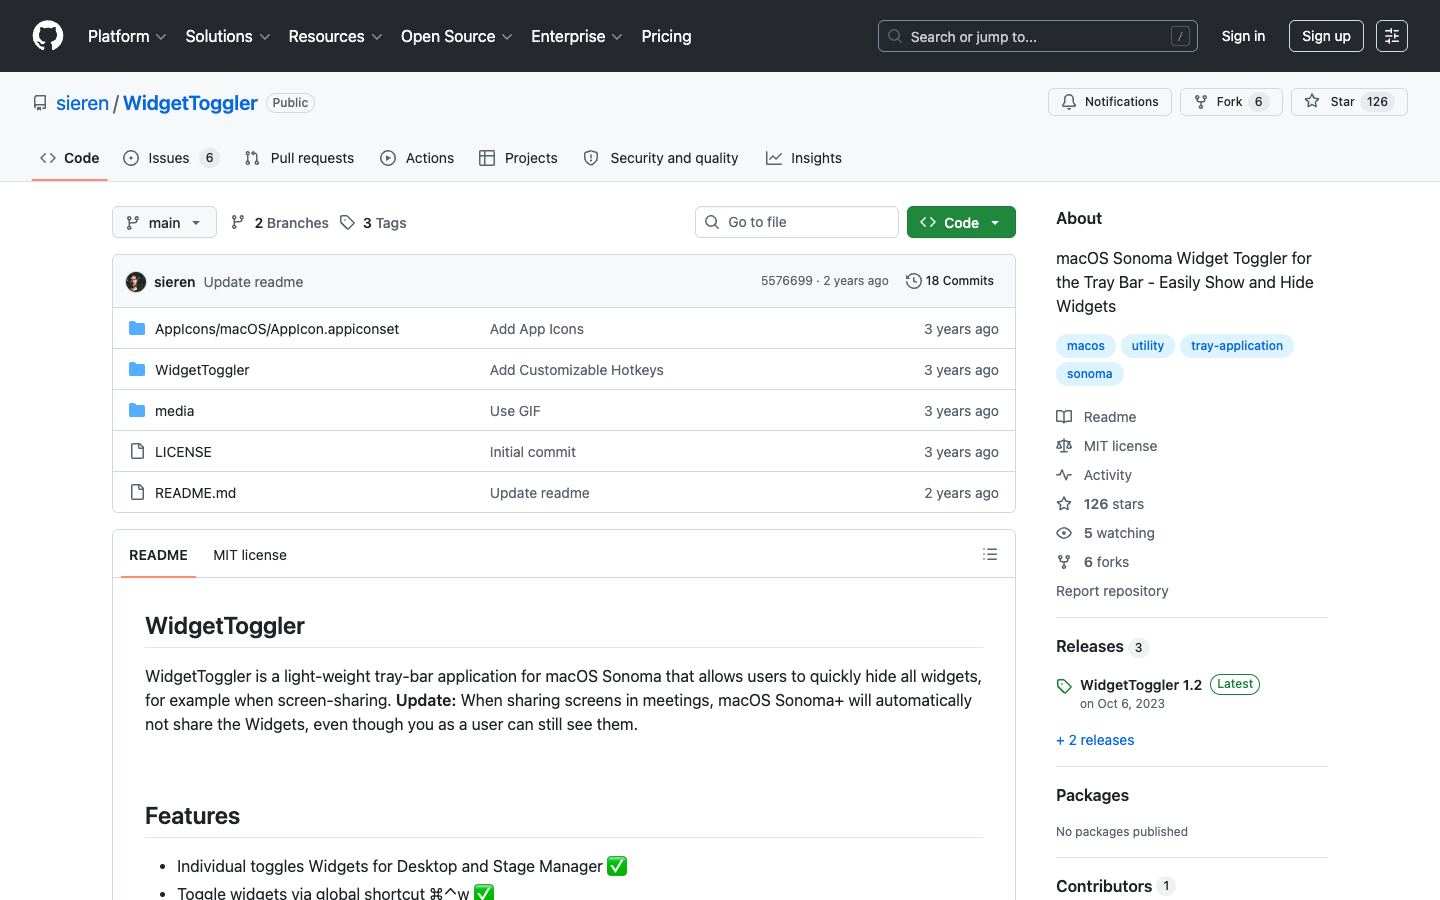Open the header settings sliders icon
The width and height of the screenshot is (1440, 900).
click(1392, 36)
